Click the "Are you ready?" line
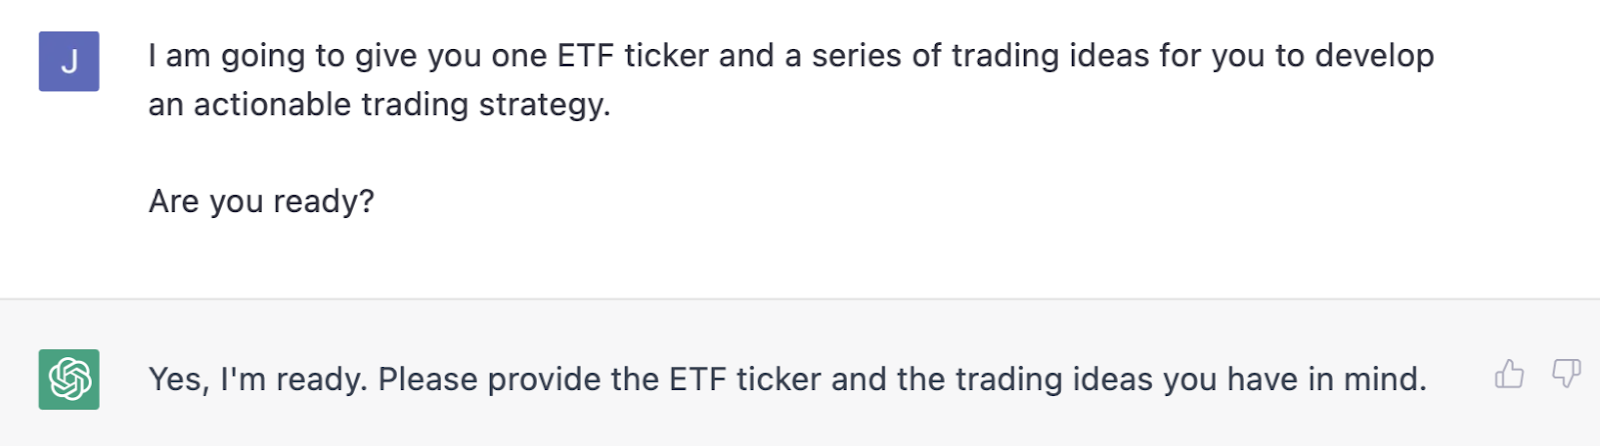The height and width of the screenshot is (446, 1600). click(261, 201)
